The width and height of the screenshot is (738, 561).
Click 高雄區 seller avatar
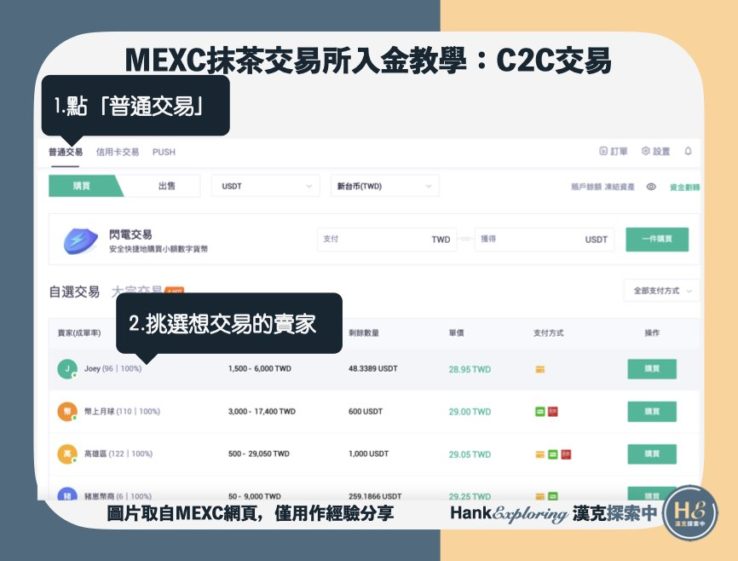[x=67, y=454]
